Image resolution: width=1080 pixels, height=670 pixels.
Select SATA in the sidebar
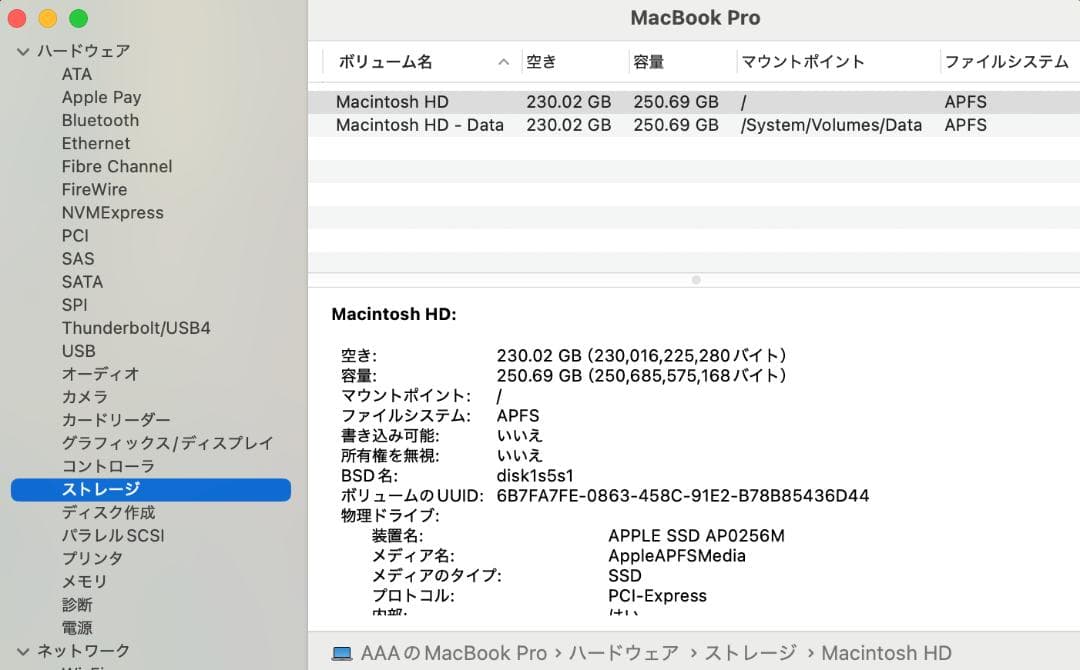[x=82, y=282]
